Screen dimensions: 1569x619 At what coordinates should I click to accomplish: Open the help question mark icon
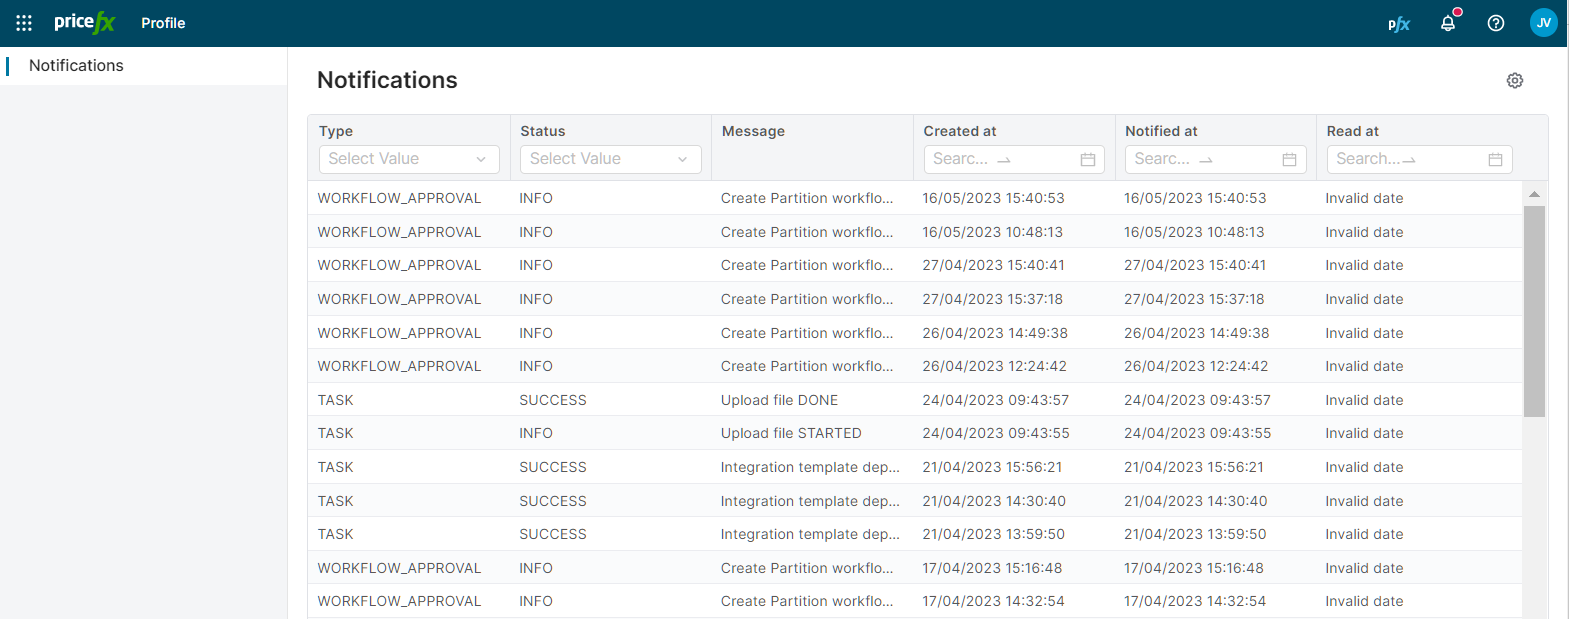click(1495, 23)
